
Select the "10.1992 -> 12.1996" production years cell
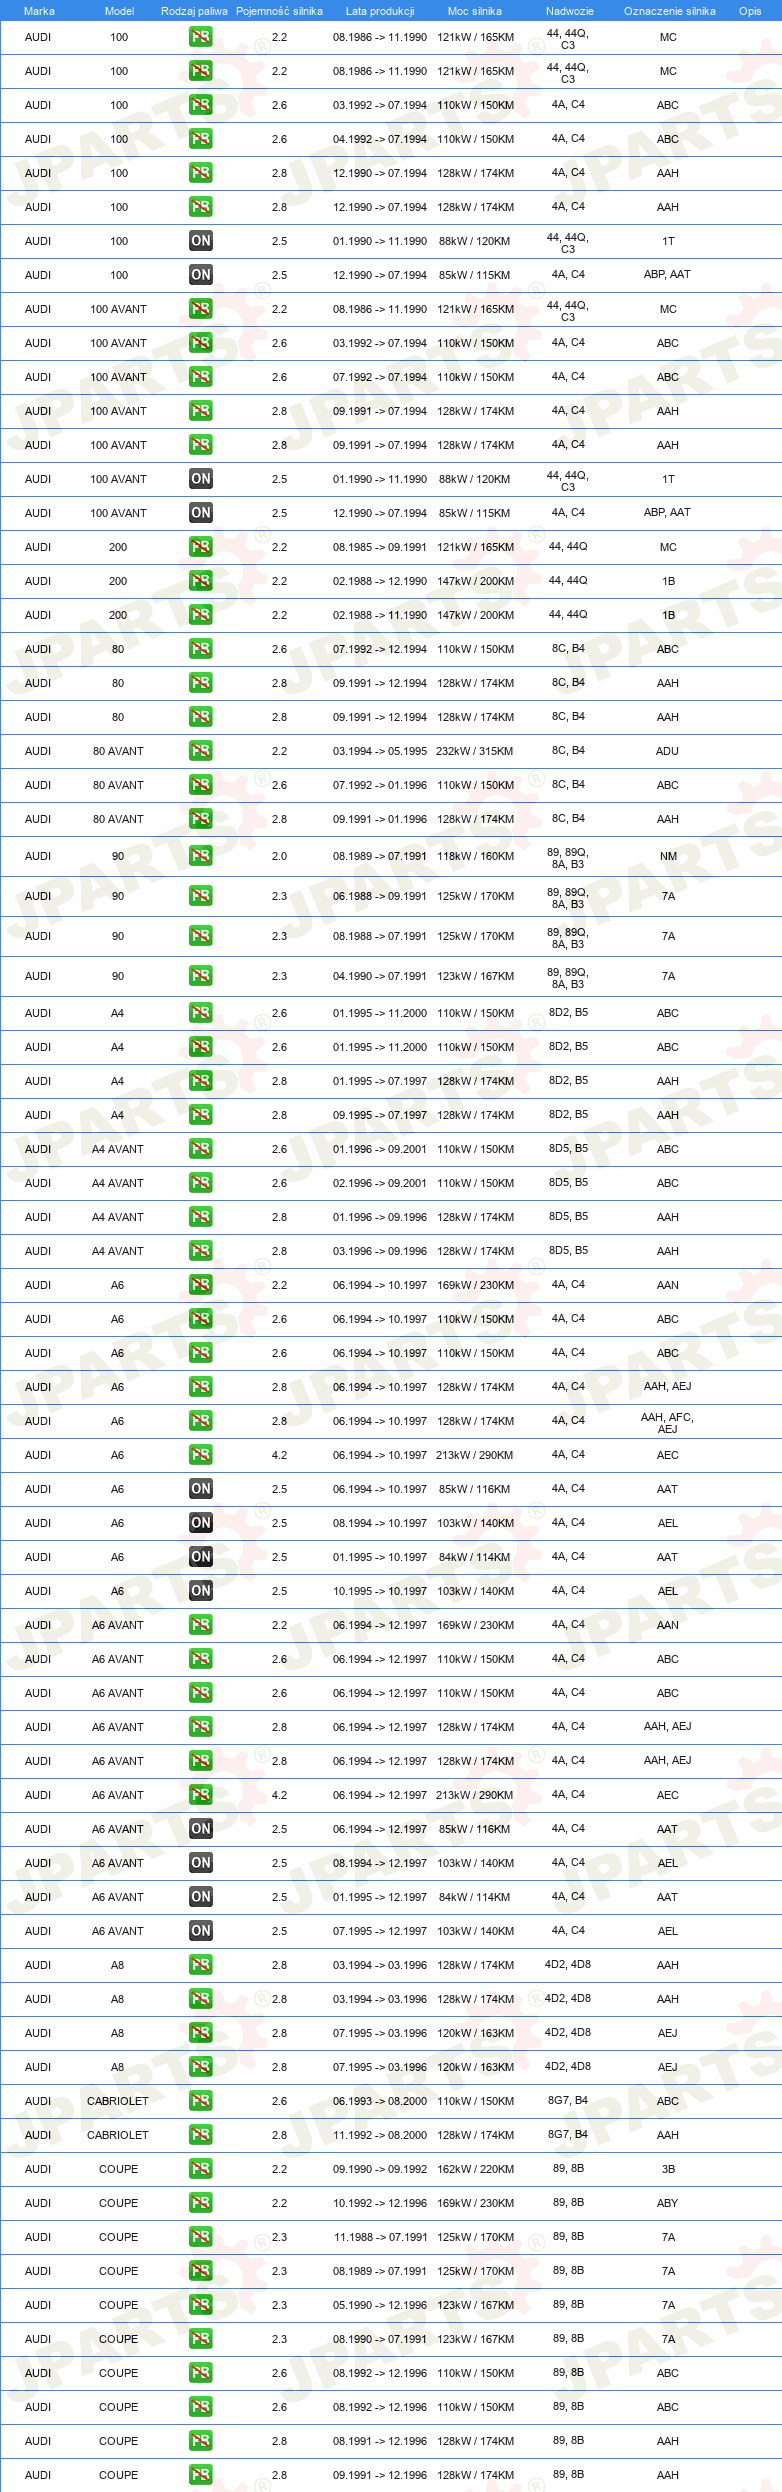coord(380,2203)
